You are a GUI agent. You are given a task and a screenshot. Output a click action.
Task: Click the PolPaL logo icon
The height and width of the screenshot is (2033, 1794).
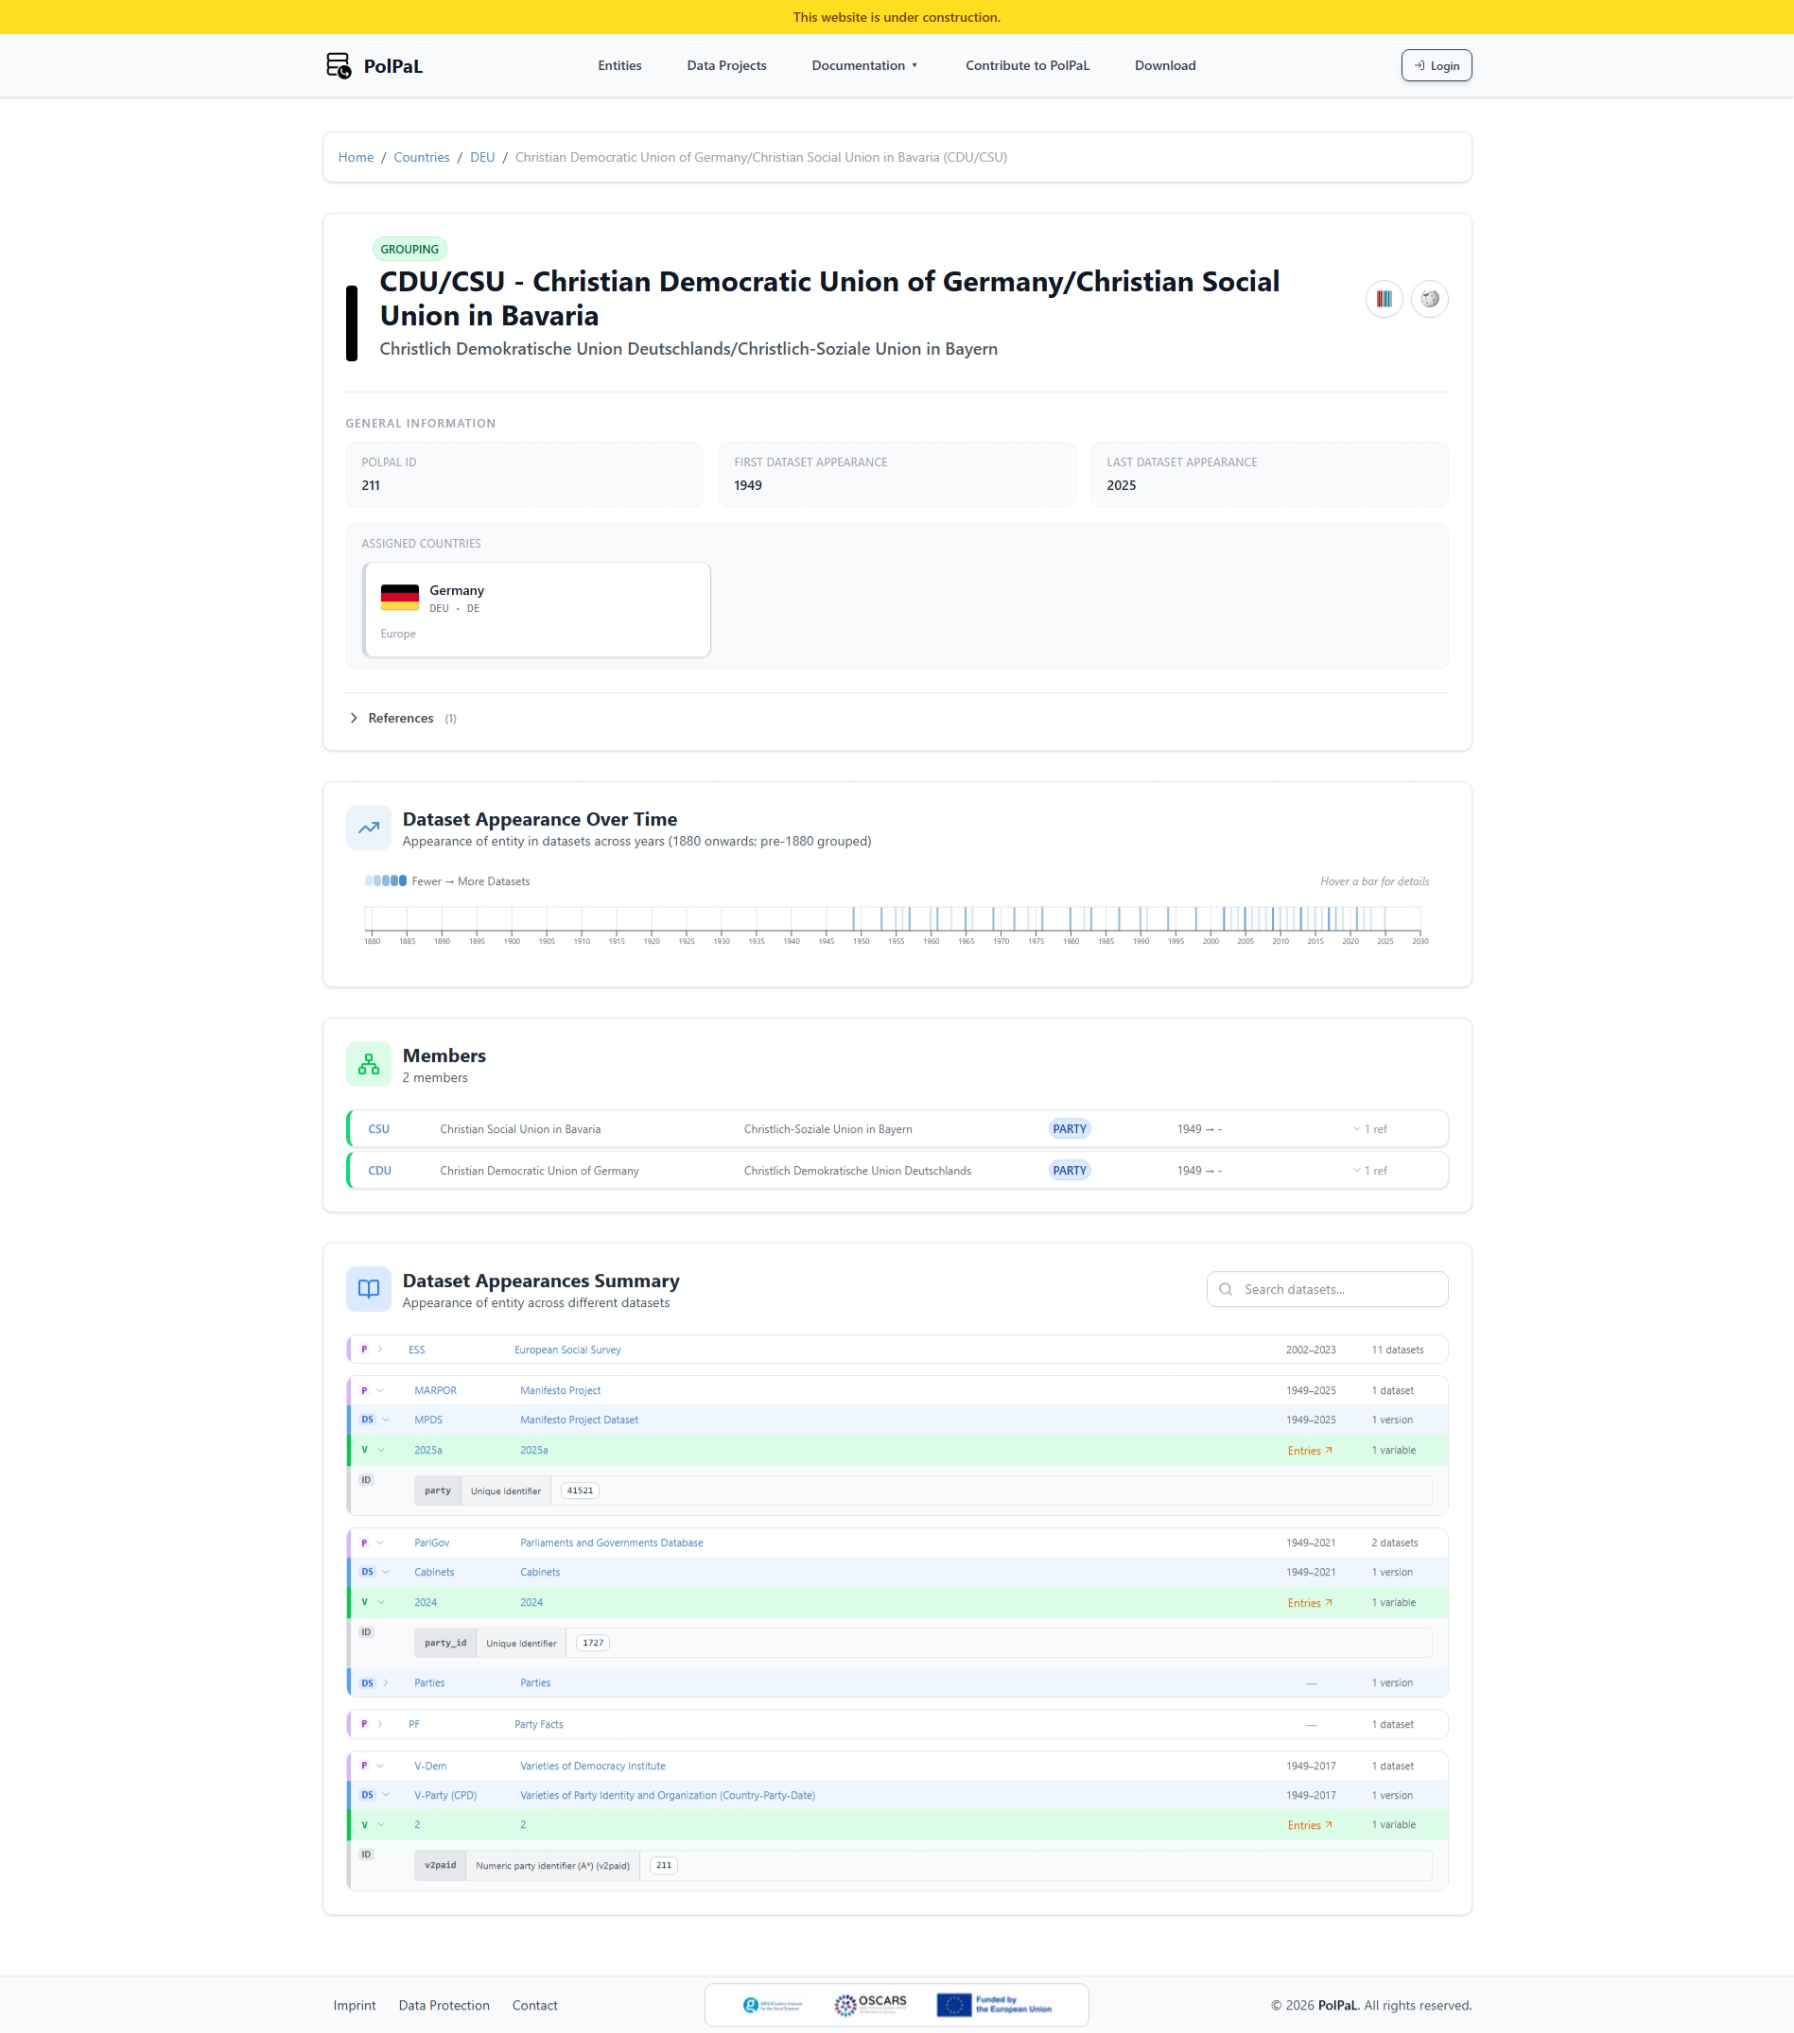[x=338, y=66]
